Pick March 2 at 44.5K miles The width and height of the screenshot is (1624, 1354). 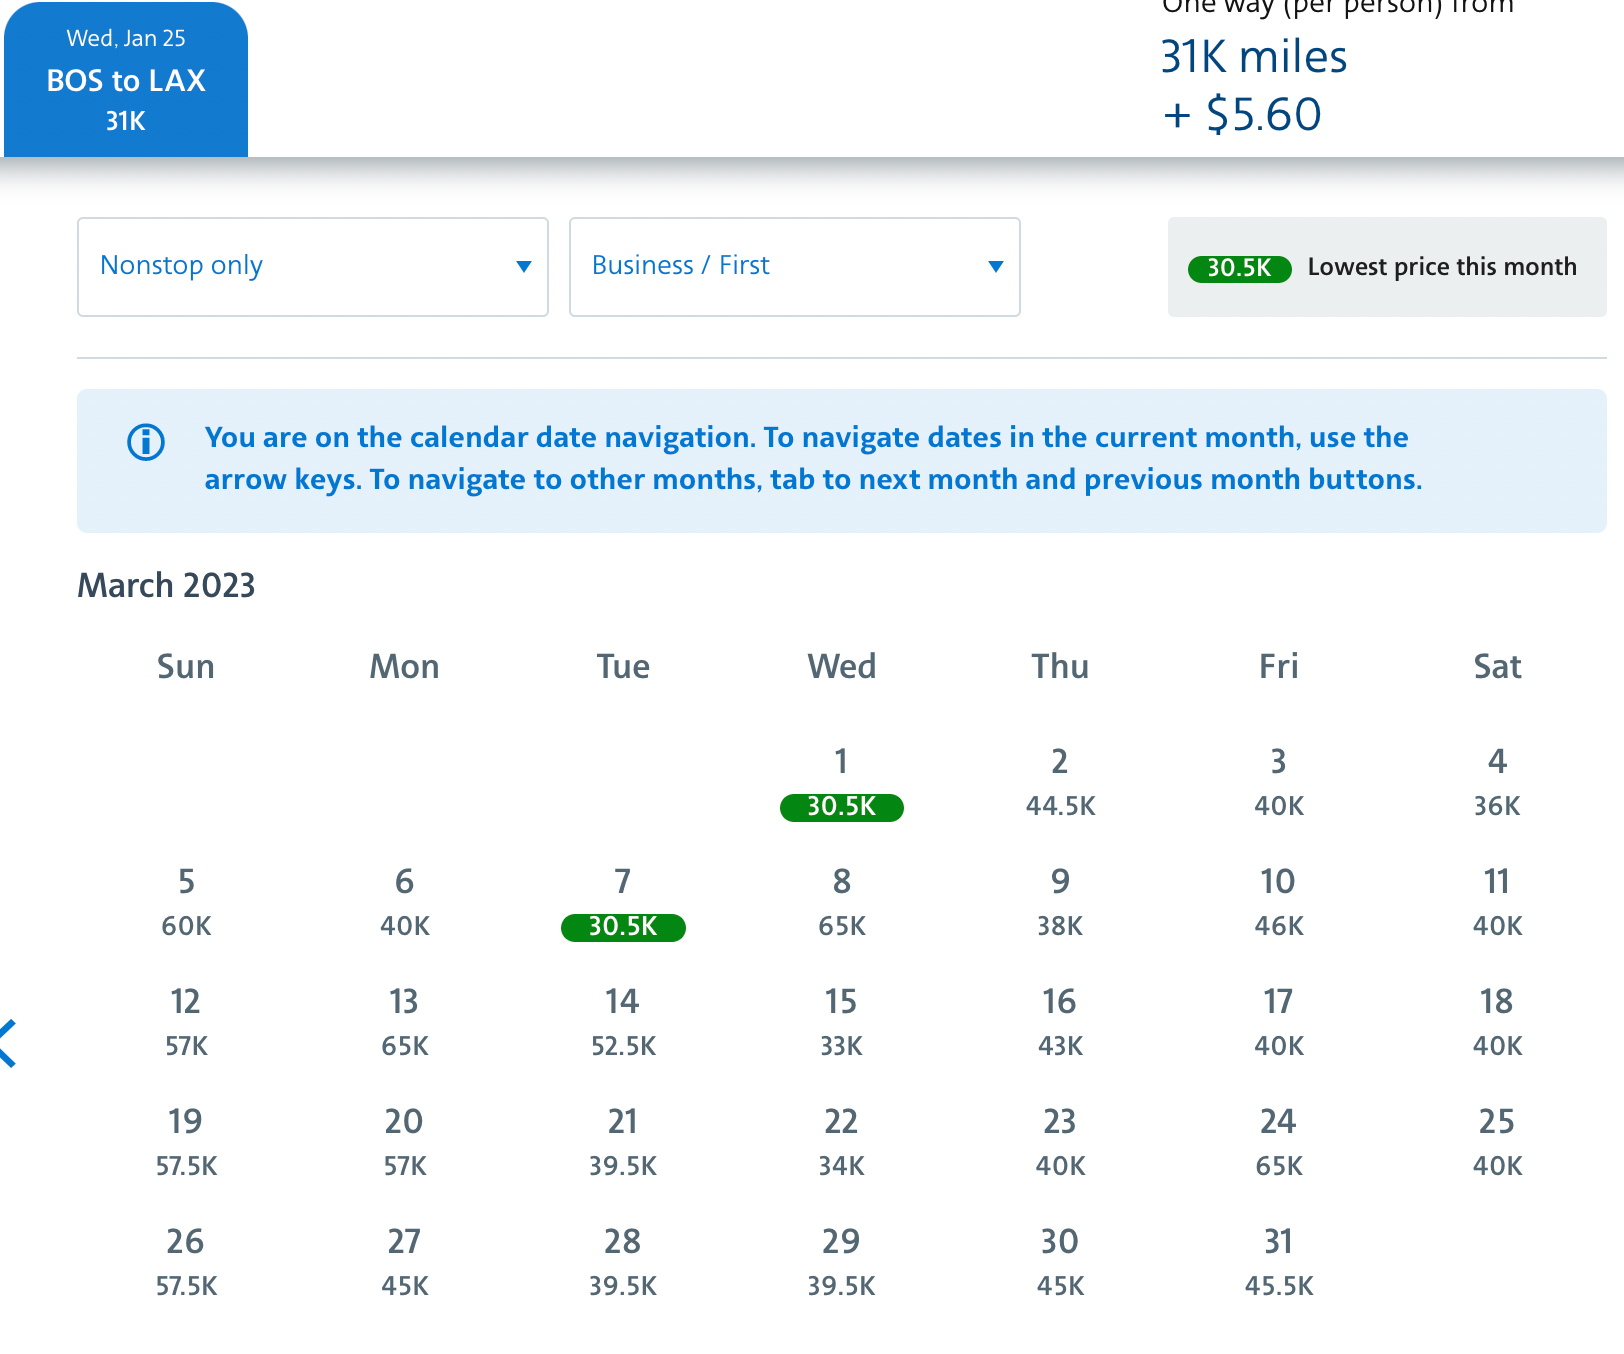coord(1060,783)
